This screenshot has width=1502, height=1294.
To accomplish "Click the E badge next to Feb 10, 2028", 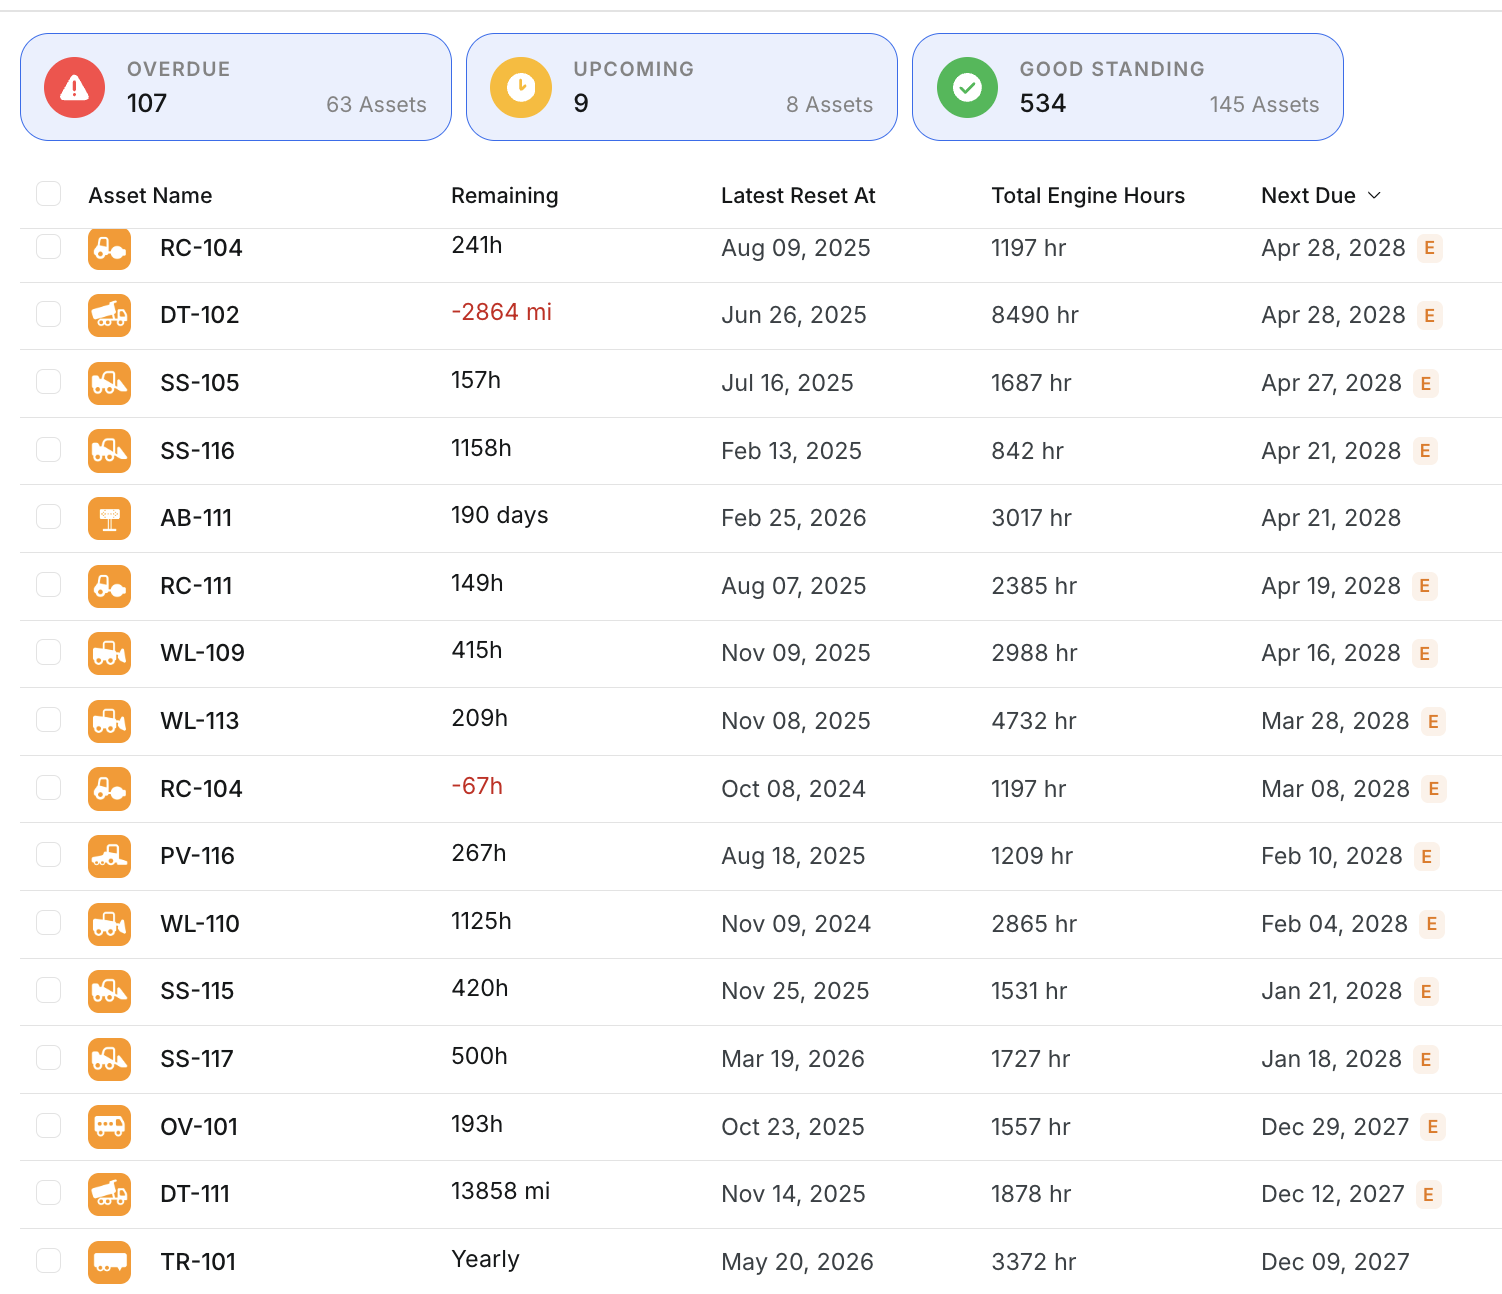I will pyautogui.click(x=1427, y=856).
